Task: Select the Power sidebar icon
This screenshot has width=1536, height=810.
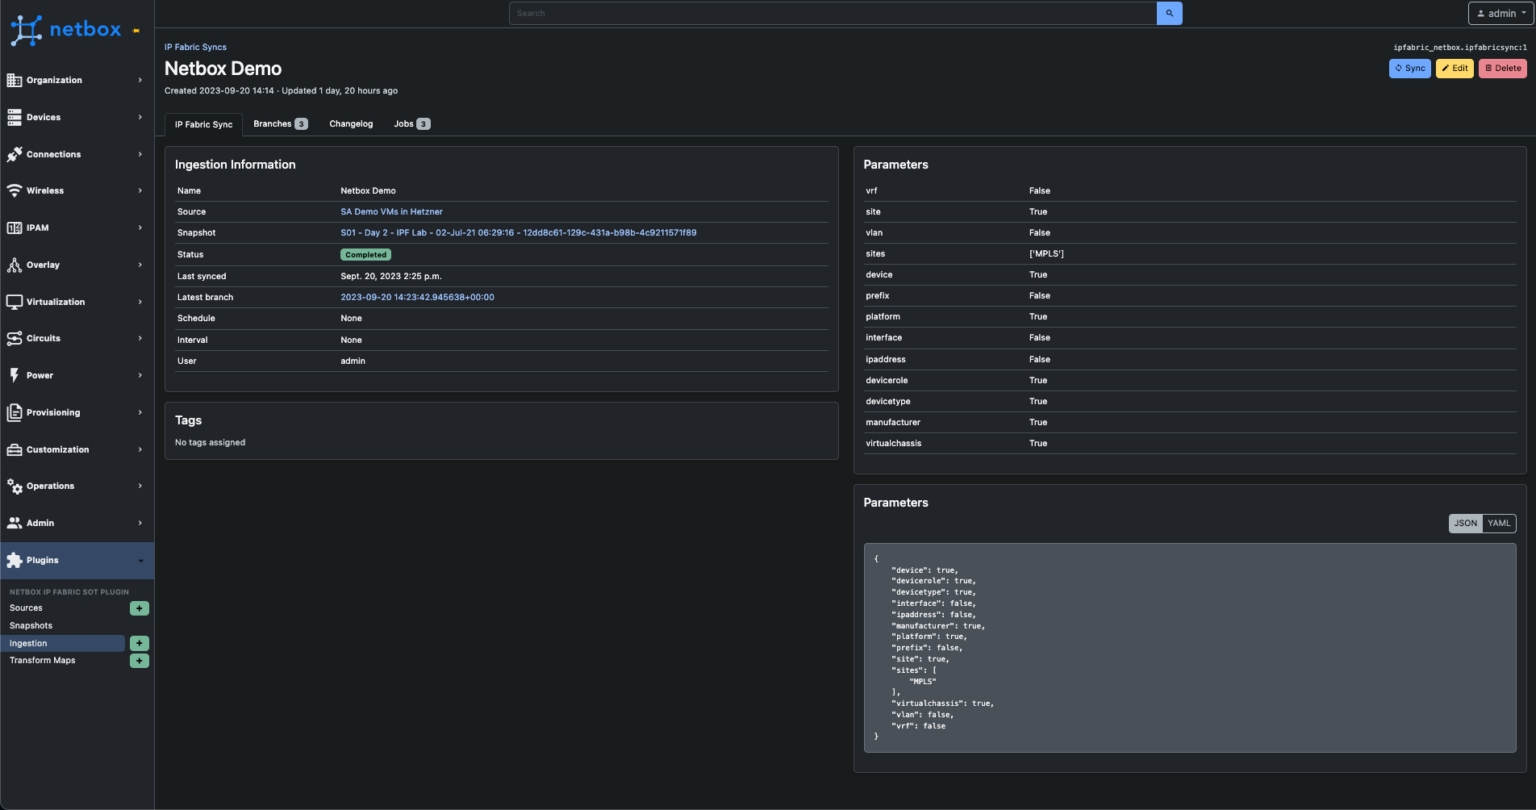Action: point(16,375)
